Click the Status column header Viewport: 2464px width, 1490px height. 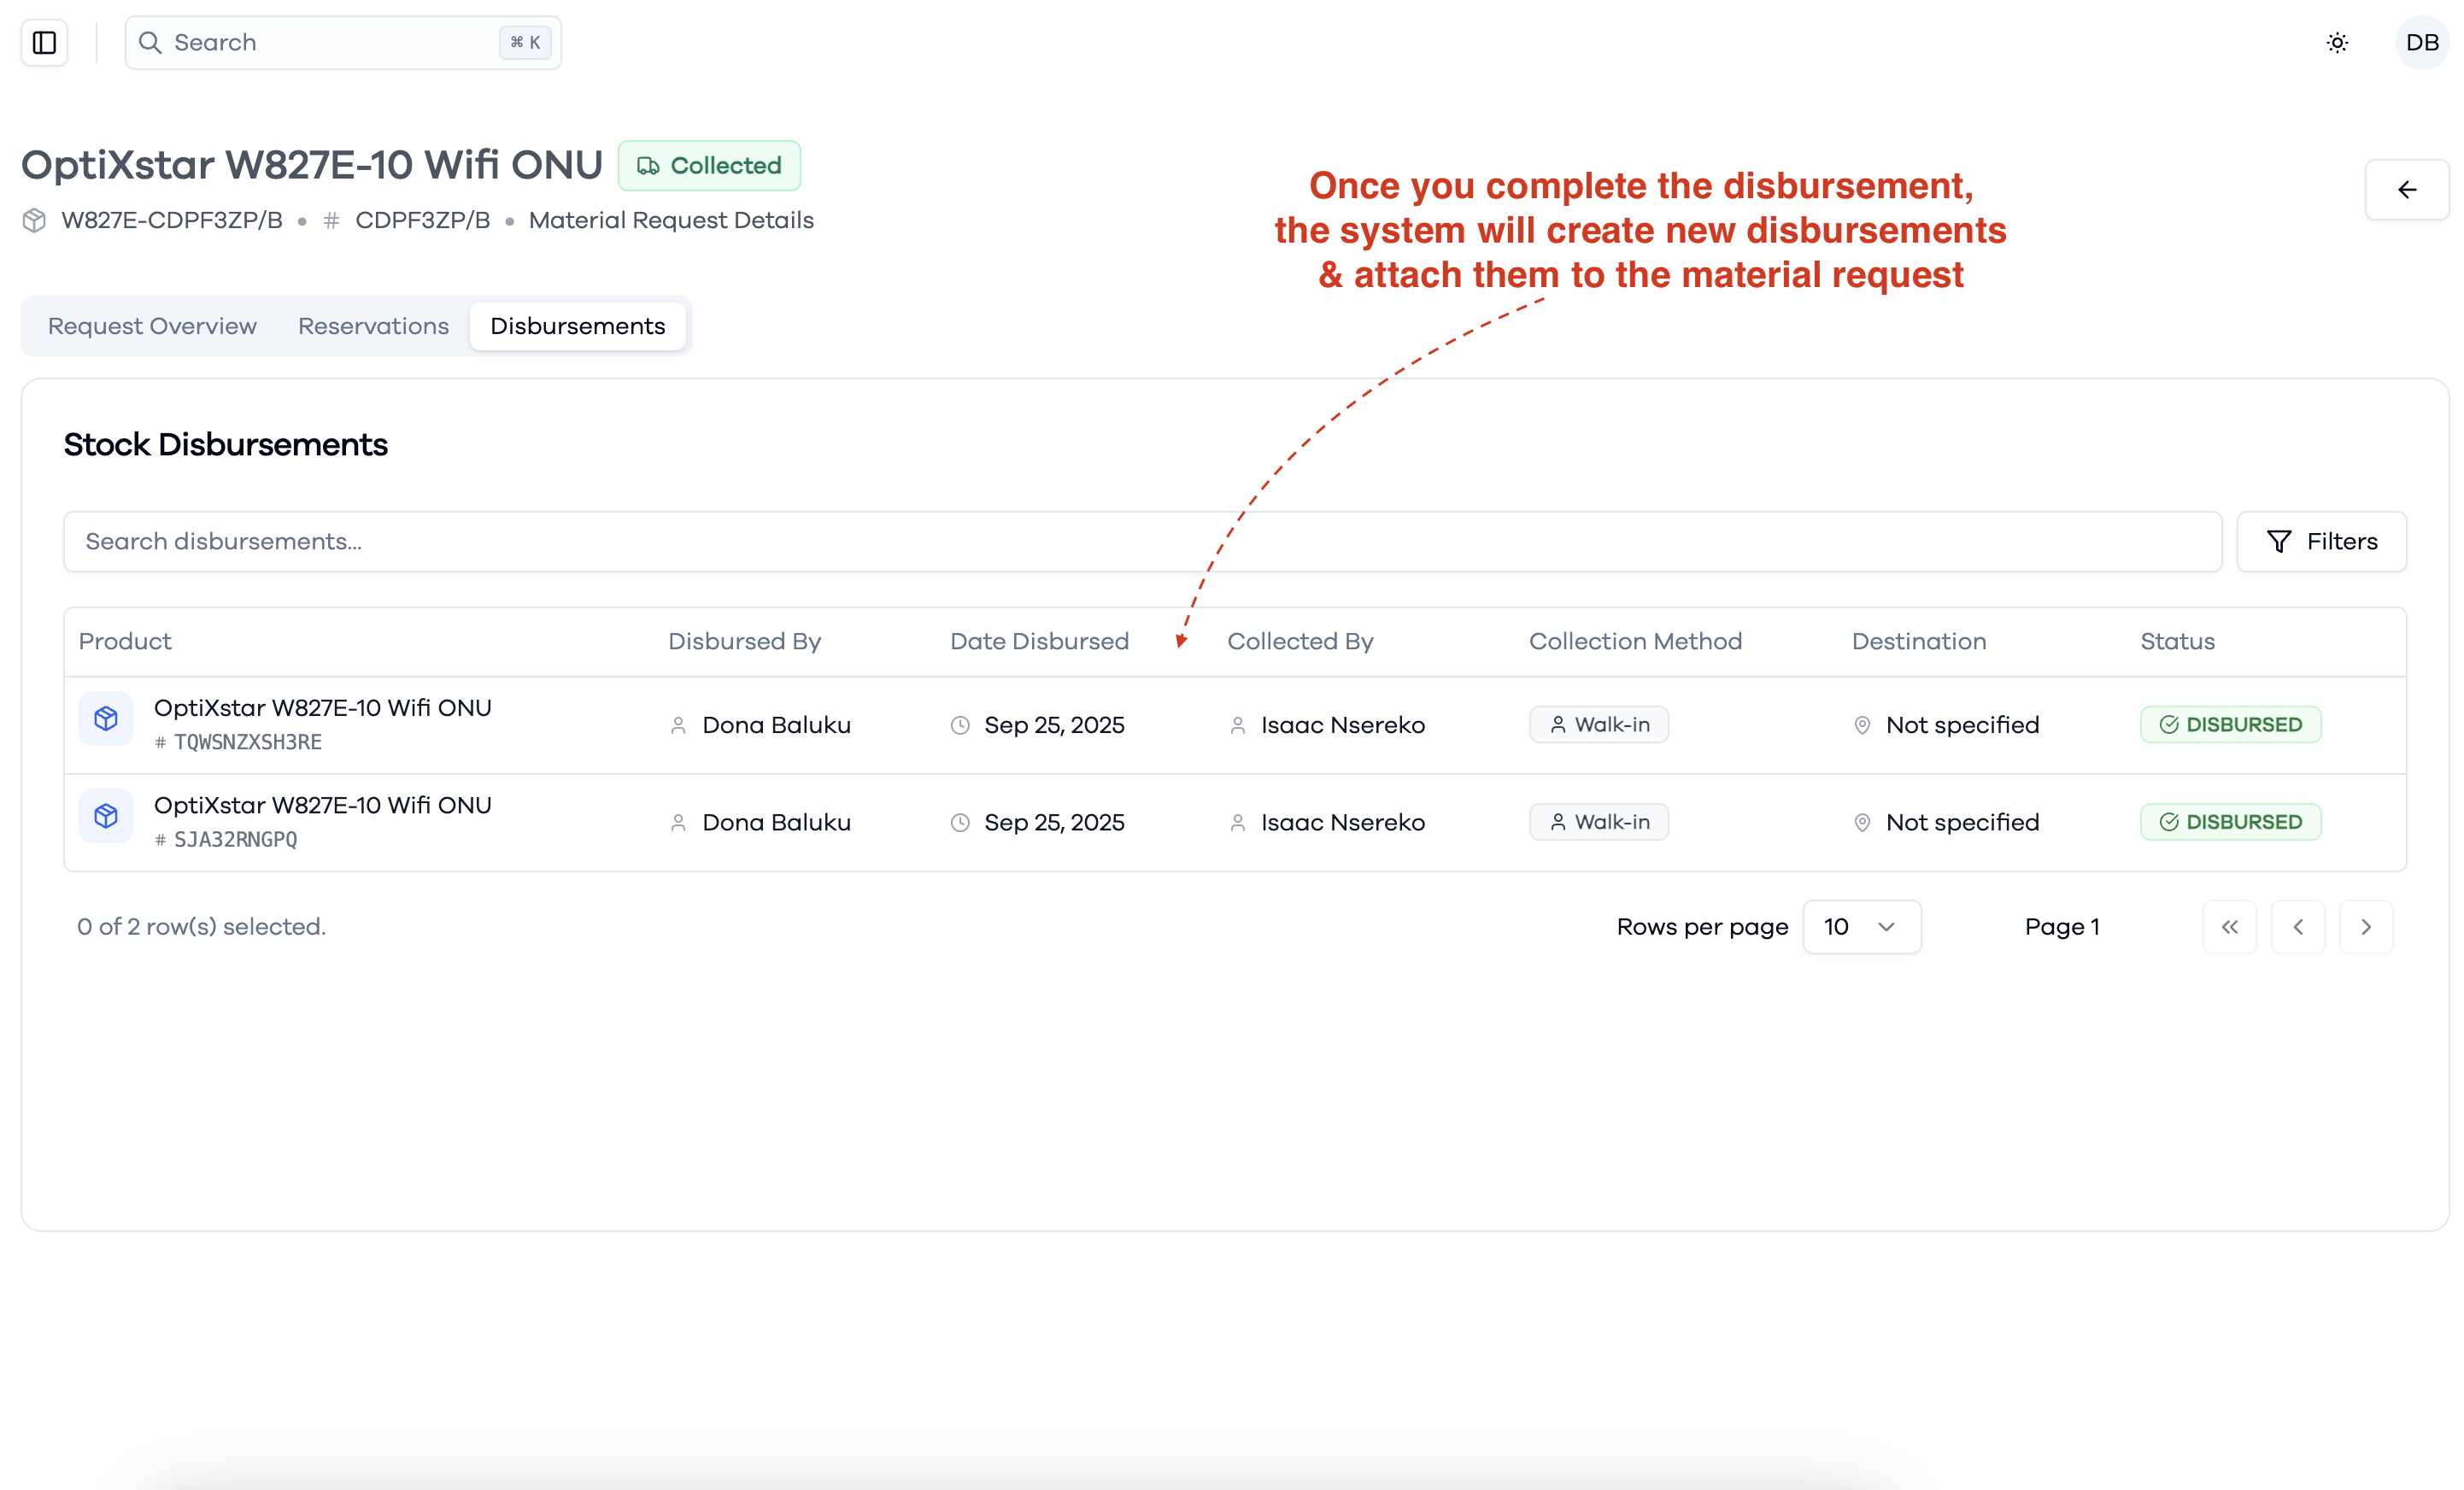tap(2177, 641)
